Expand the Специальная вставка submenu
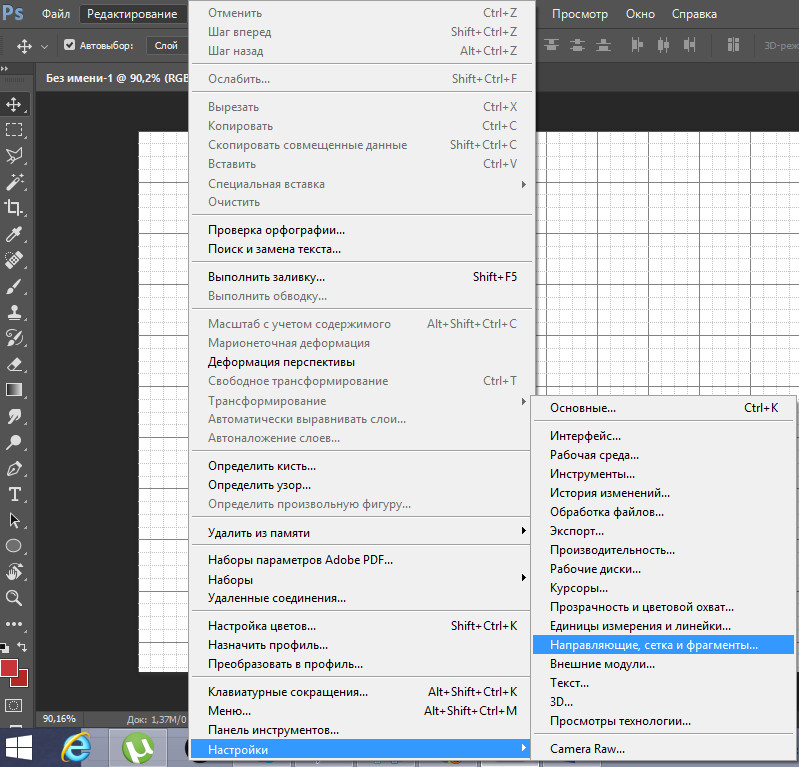Screen dimensions: 799x767 362,183
